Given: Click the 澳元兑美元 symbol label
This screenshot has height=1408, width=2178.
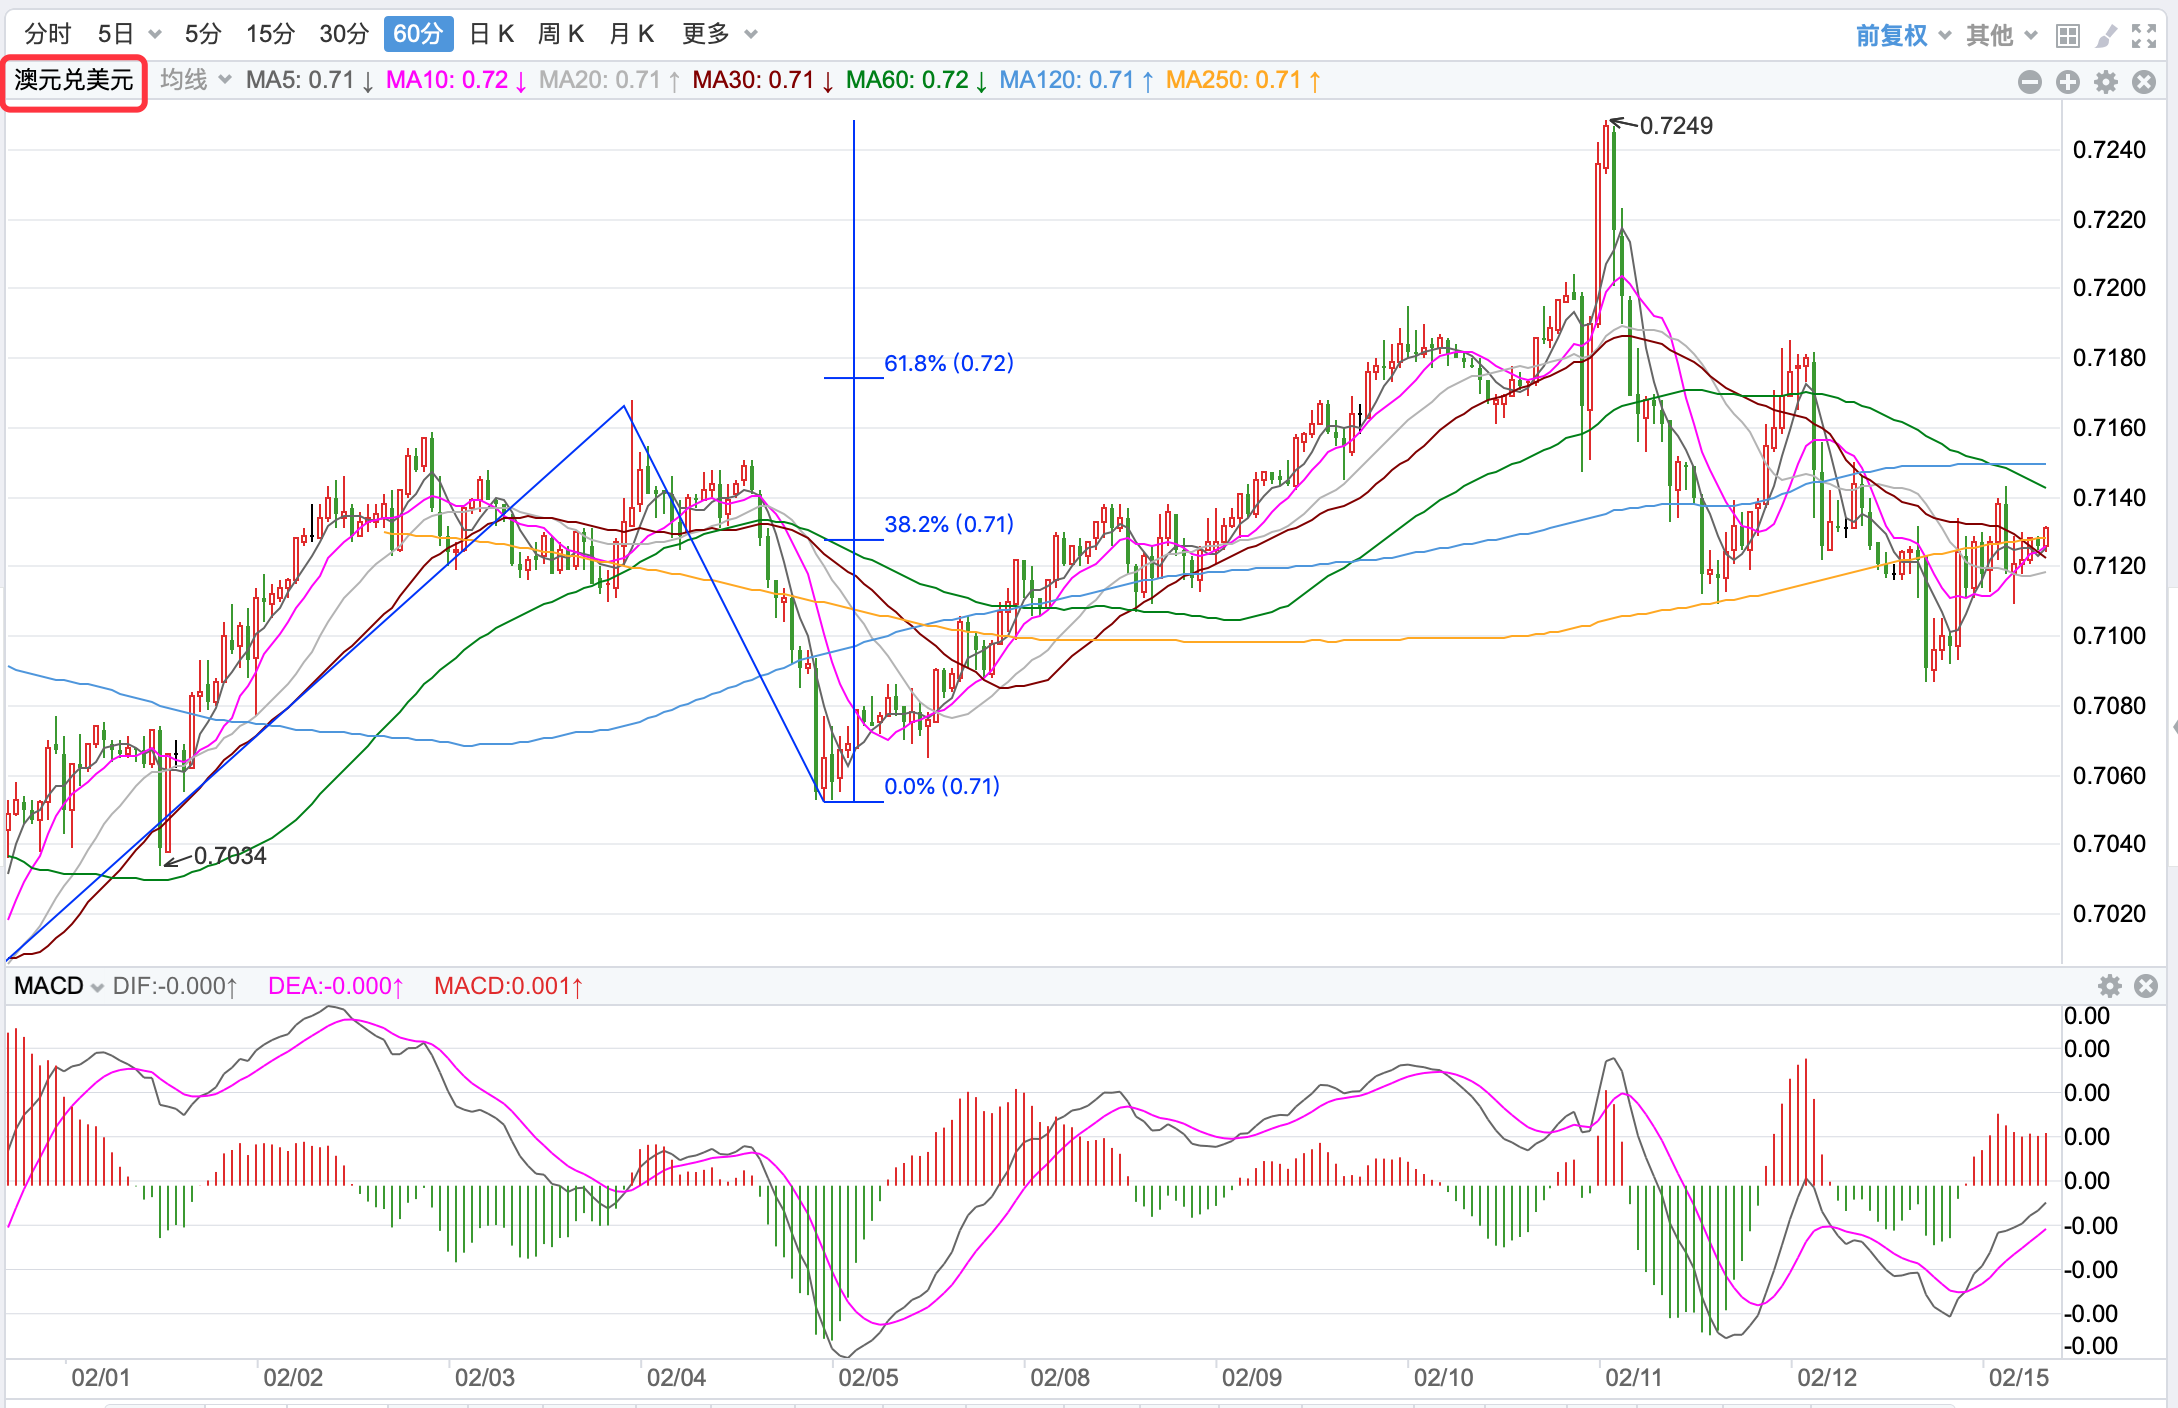Looking at the screenshot, I should pos(74,80).
